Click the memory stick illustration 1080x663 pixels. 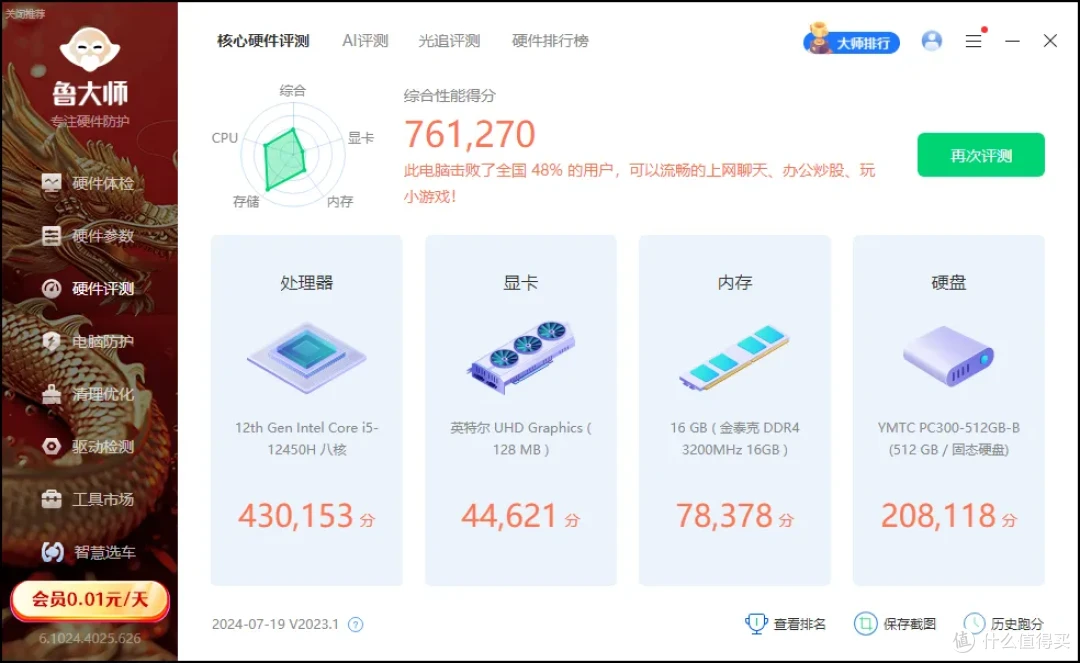coord(734,358)
